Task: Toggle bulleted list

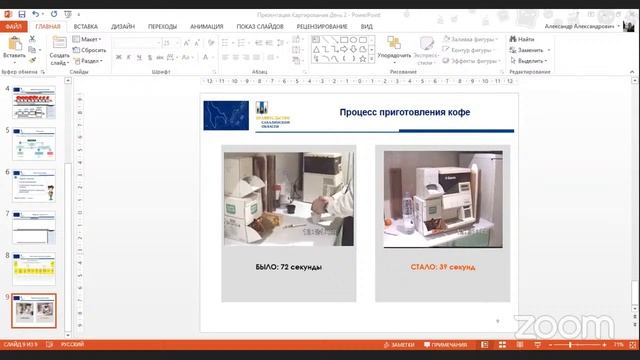Action: (x=226, y=43)
